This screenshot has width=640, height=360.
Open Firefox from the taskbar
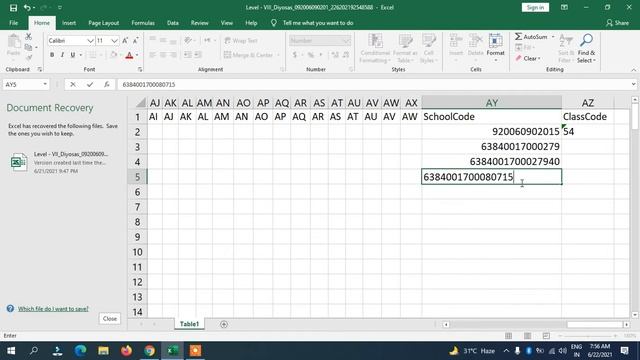127,351
